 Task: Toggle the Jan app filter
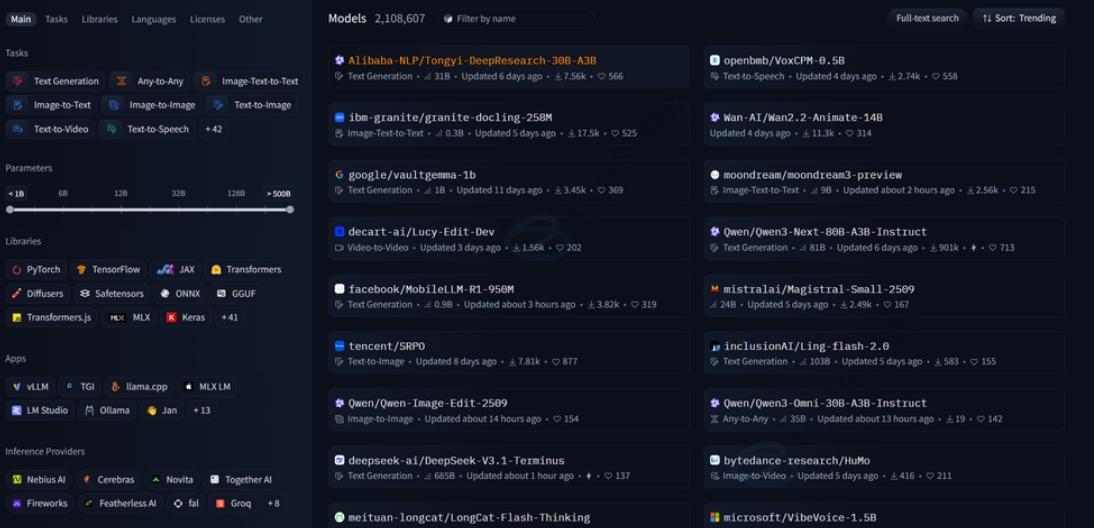point(161,411)
